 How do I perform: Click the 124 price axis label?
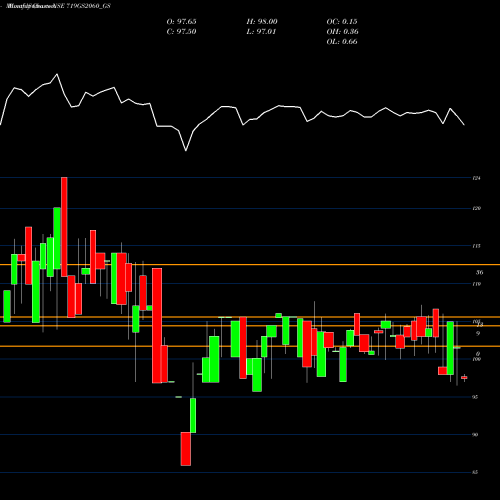click(477, 178)
